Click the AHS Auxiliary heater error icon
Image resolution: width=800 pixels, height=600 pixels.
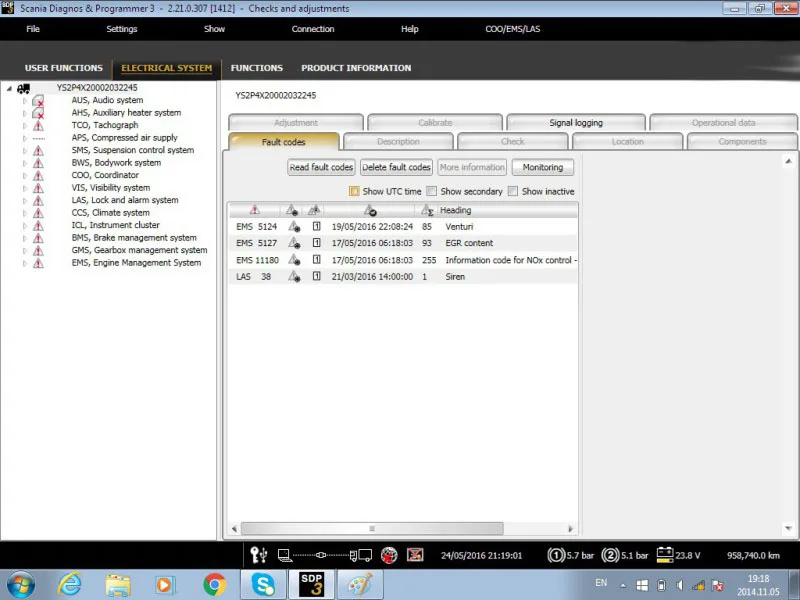point(38,113)
